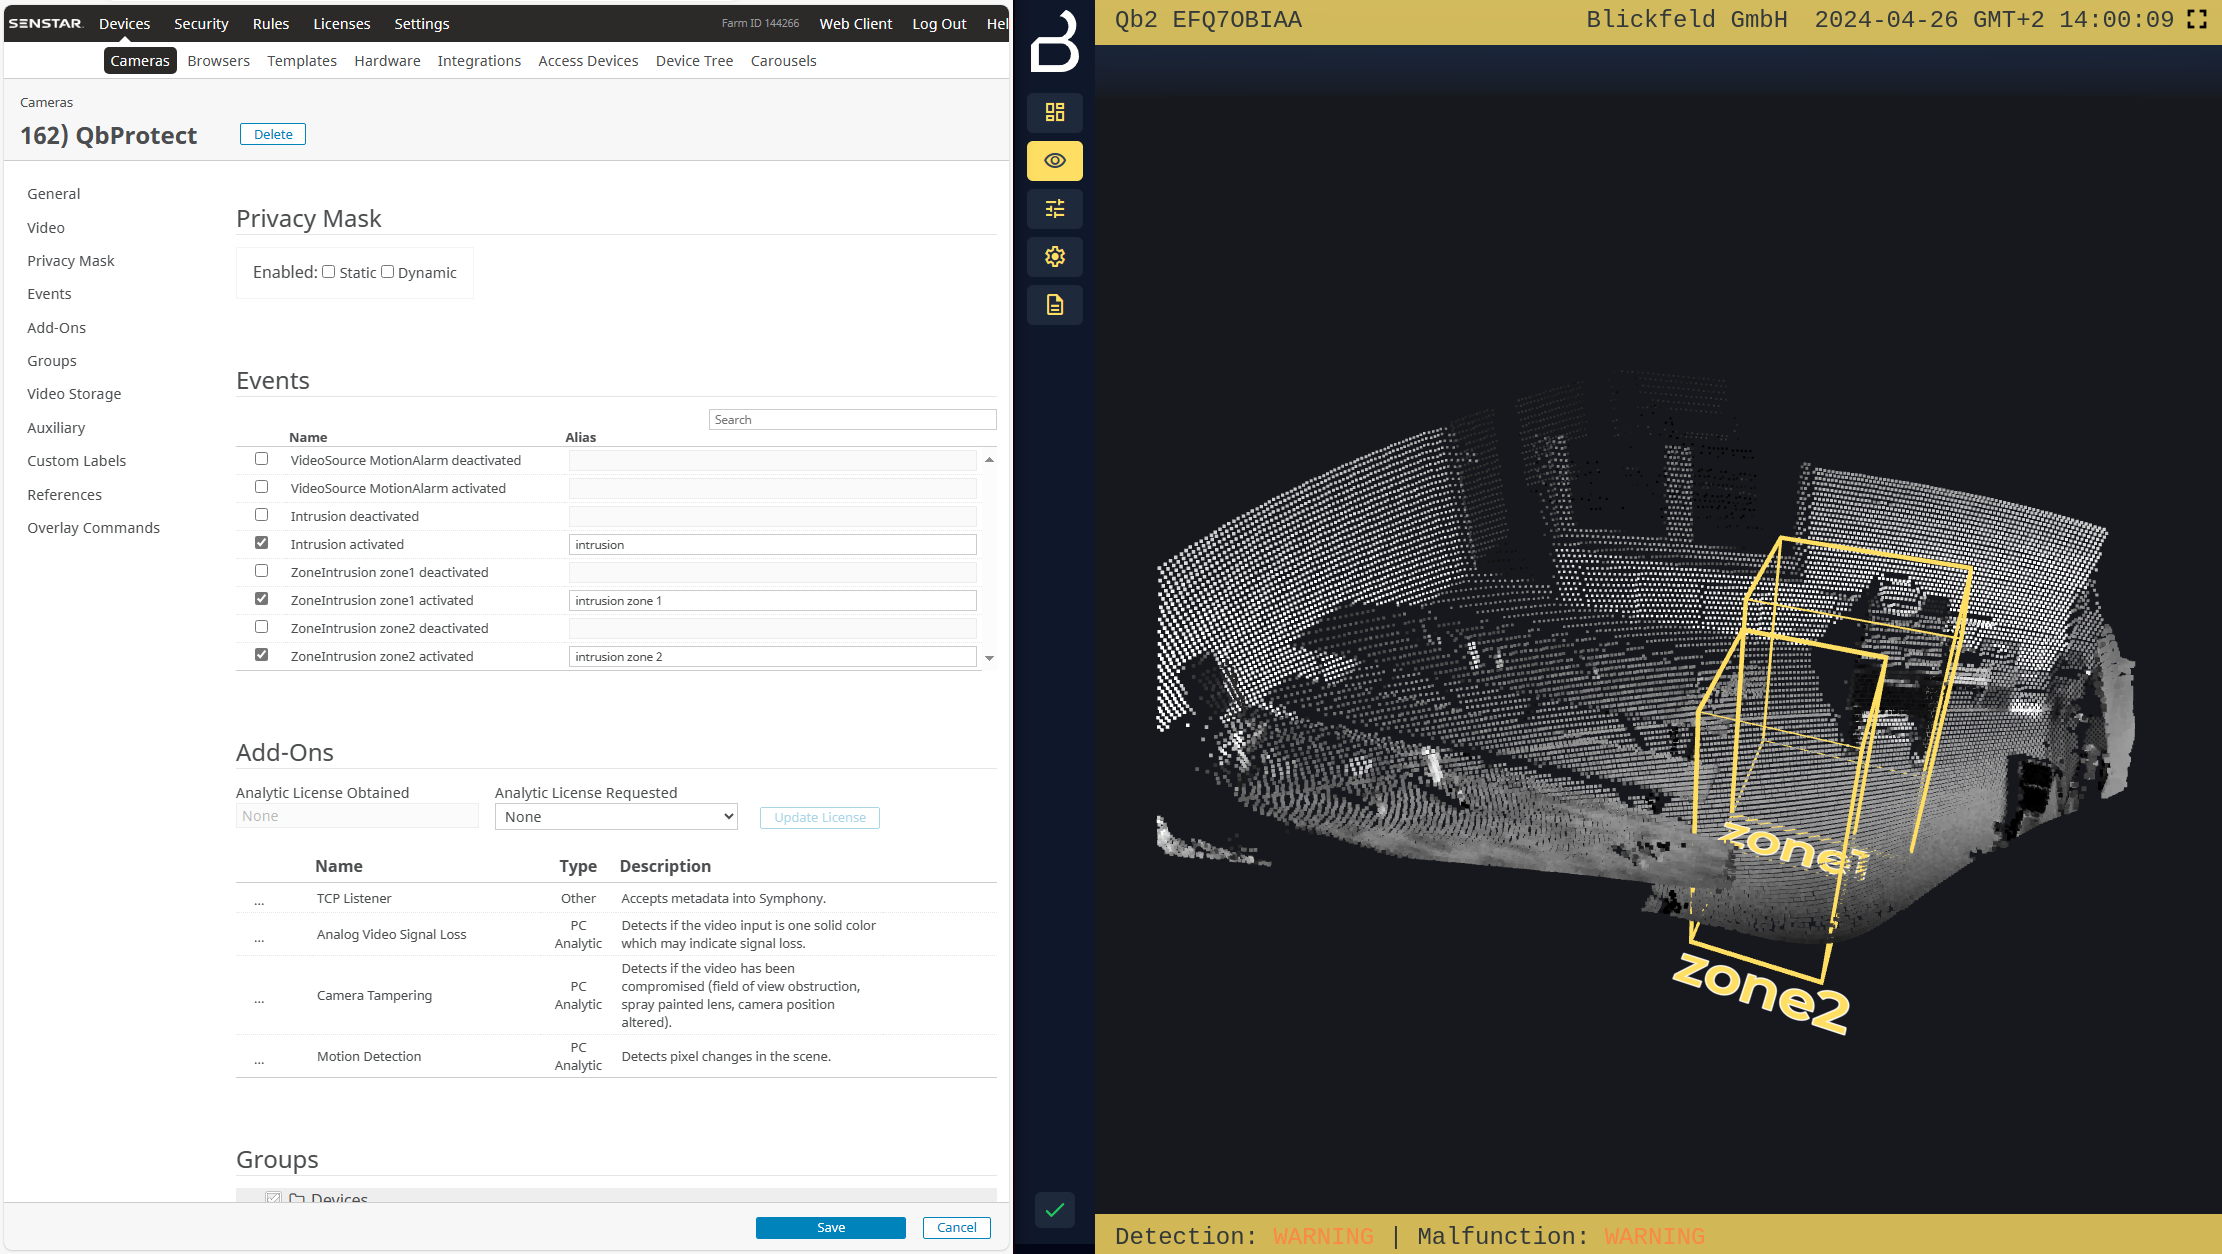The image size is (2222, 1254).
Task: Click the events Search field
Action: pos(852,420)
